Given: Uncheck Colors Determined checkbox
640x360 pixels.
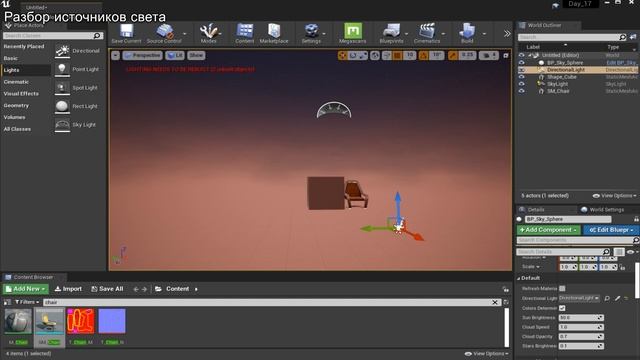Looking at the screenshot, I should [x=562, y=308].
